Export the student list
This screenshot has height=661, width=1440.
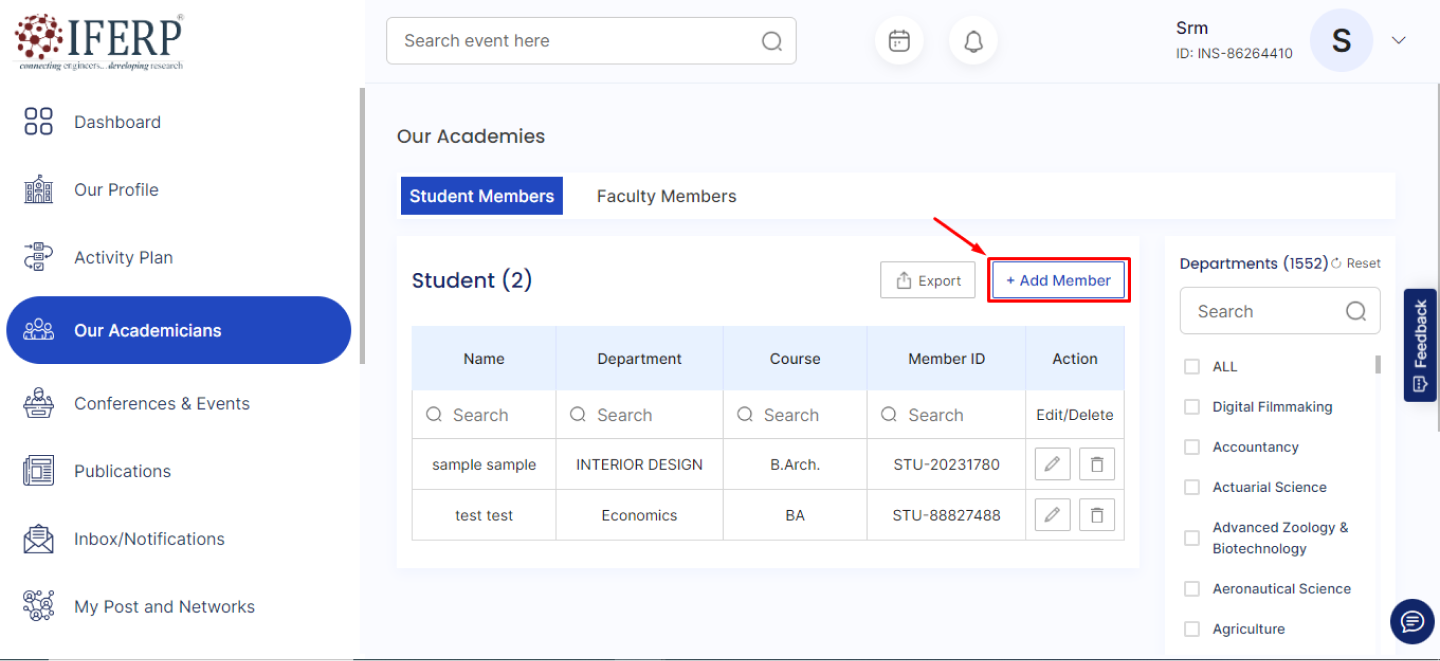pyautogui.click(x=928, y=281)
